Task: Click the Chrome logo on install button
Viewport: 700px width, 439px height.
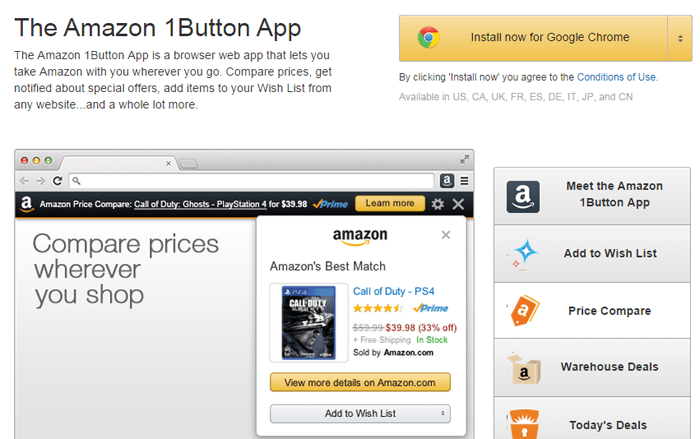Action: 428,38
